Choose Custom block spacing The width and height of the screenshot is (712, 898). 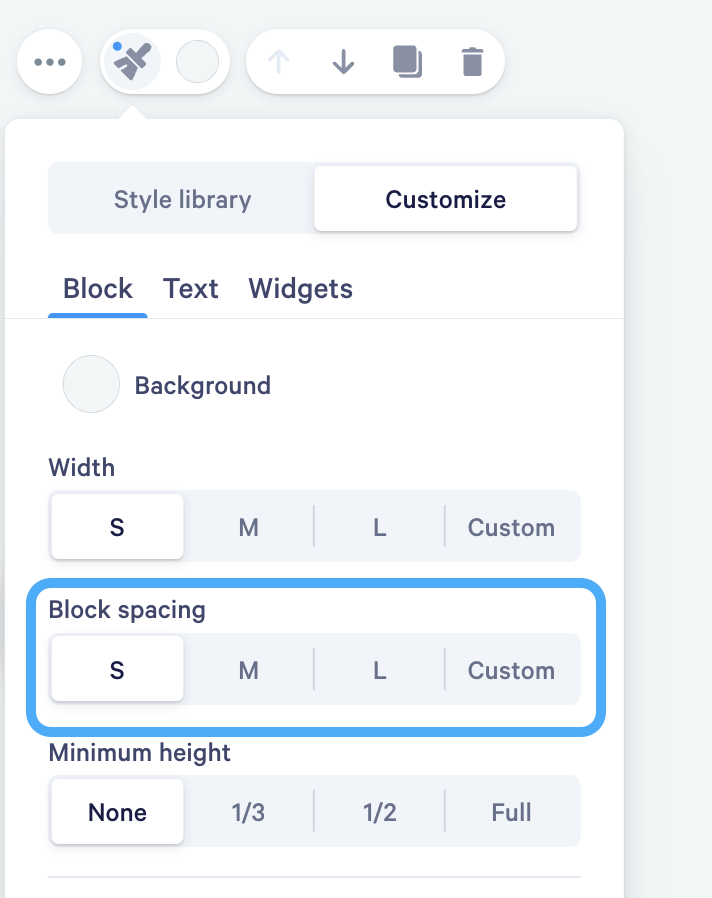tap(512, 669)
